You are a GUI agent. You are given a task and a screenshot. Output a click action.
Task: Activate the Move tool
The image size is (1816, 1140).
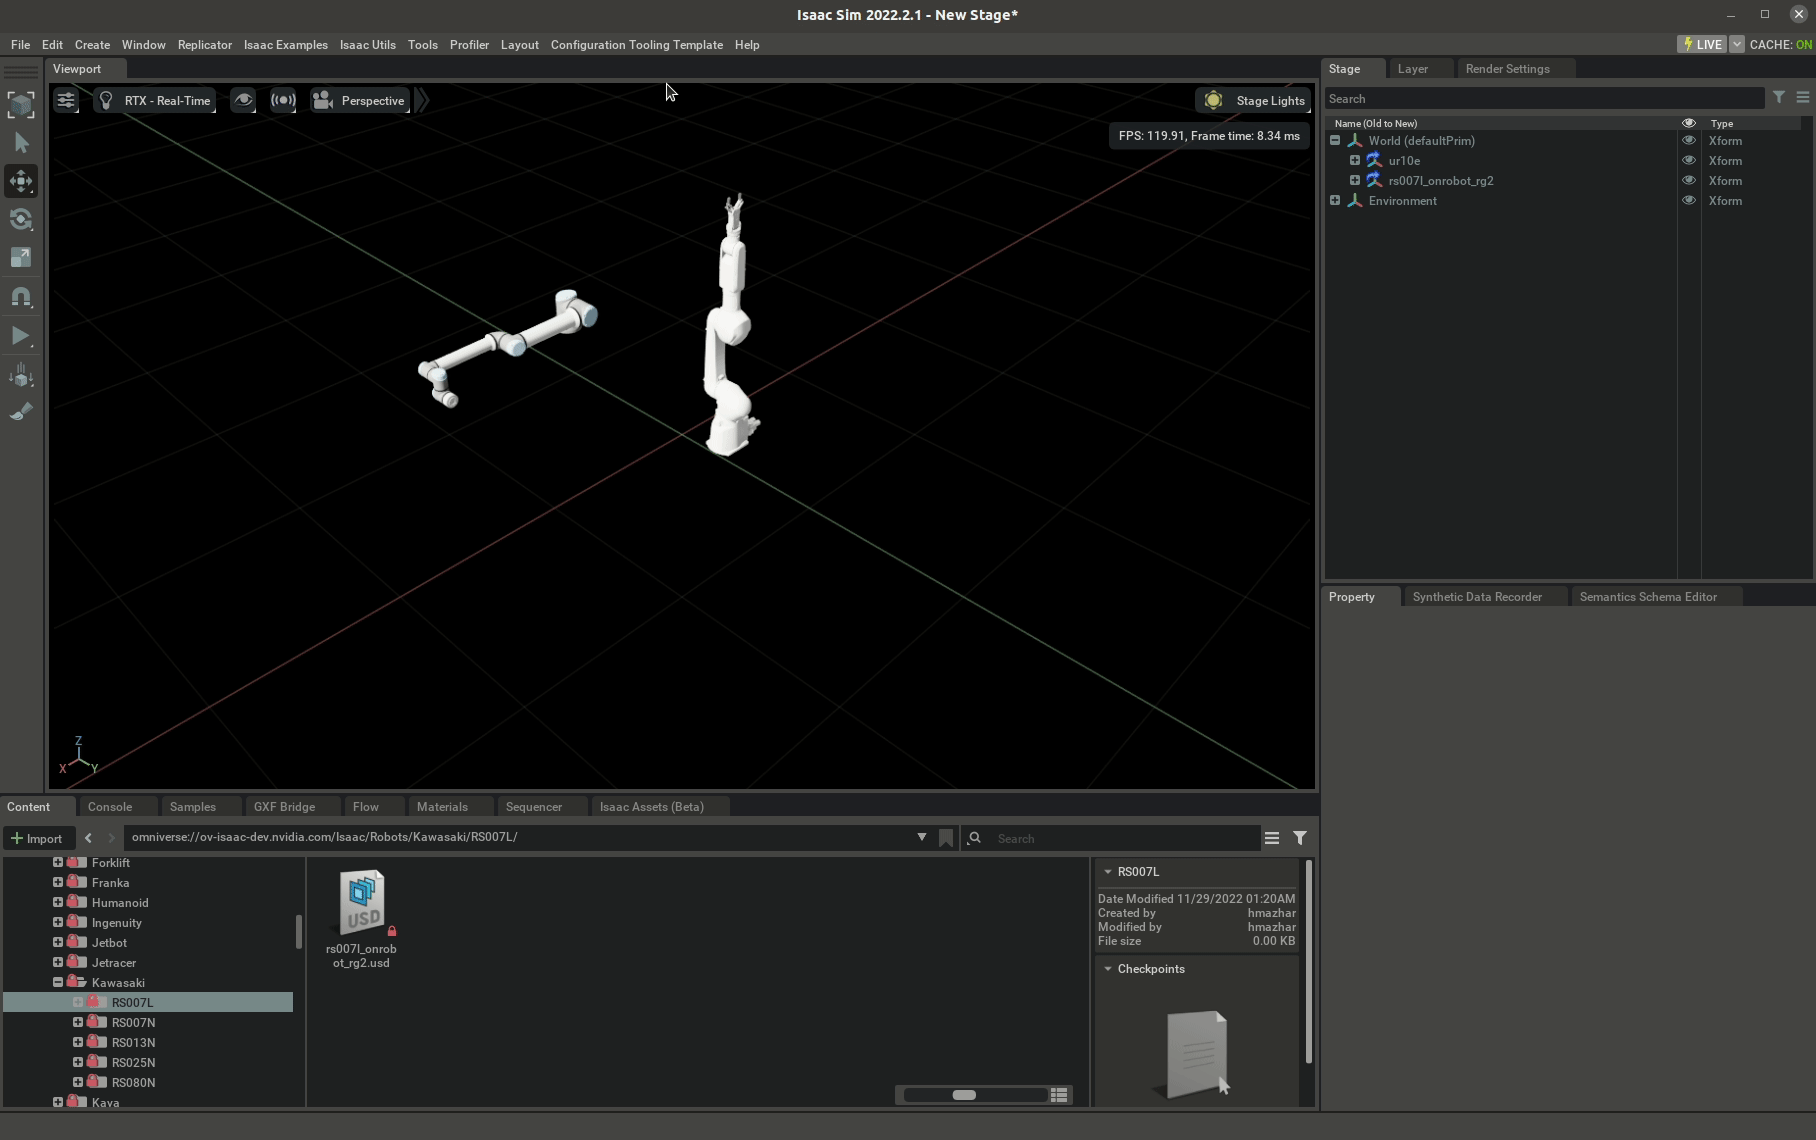21,181
